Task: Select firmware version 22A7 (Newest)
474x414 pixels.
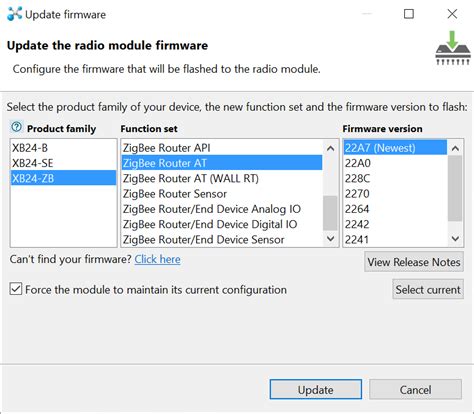Action: pos(395,148)
